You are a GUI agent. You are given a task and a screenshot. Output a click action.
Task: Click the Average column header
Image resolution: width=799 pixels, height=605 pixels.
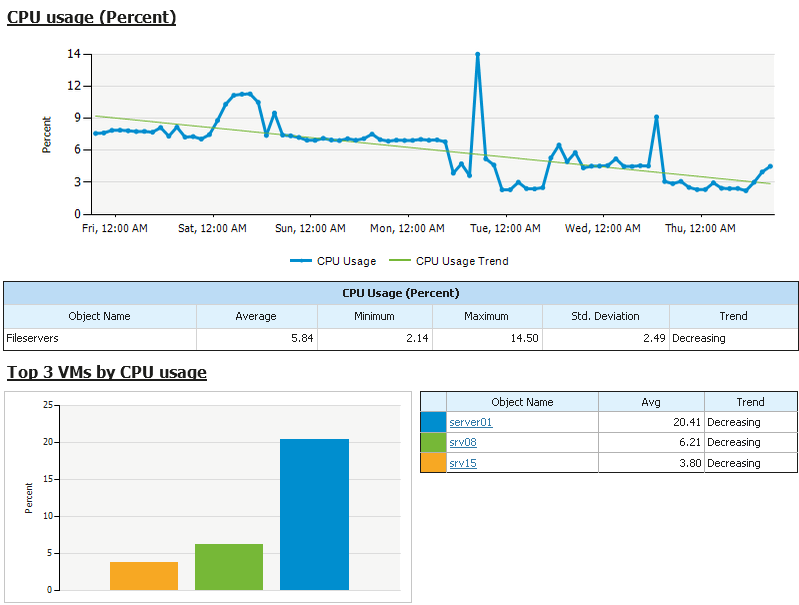tap(256, 316)
